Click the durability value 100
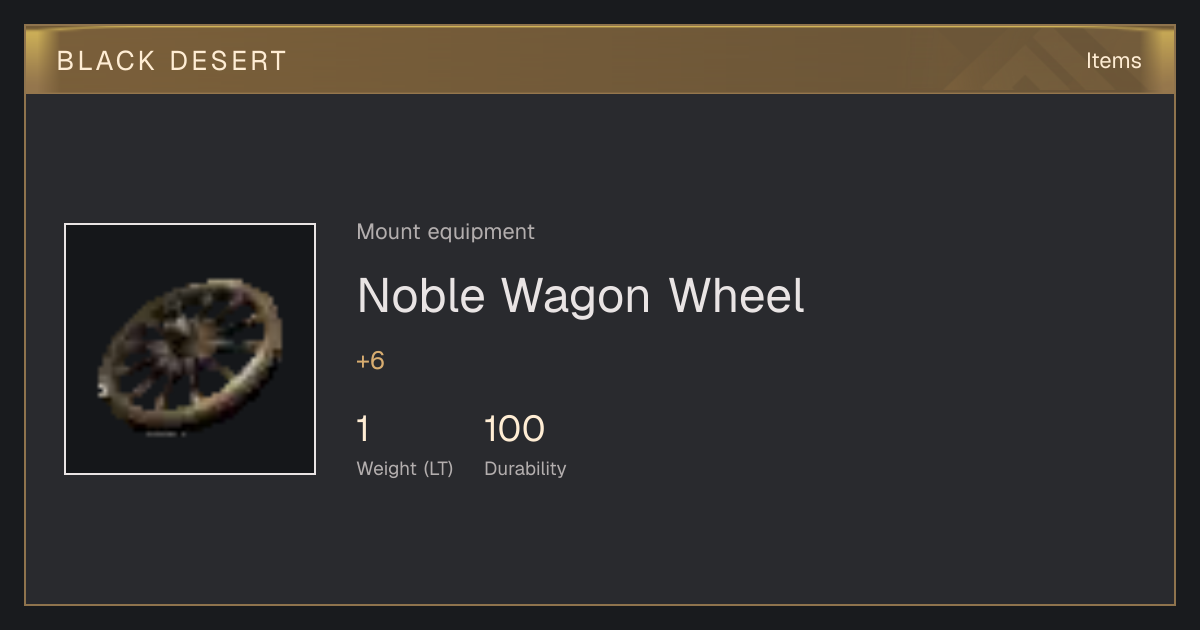The width and height of the screenshot is (1200, 630). pos(514,429)
